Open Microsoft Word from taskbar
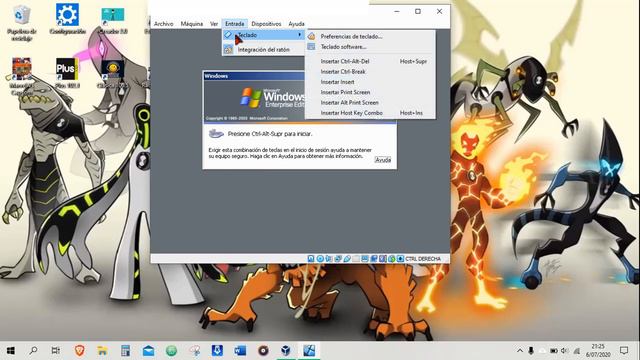 [240, 351]
